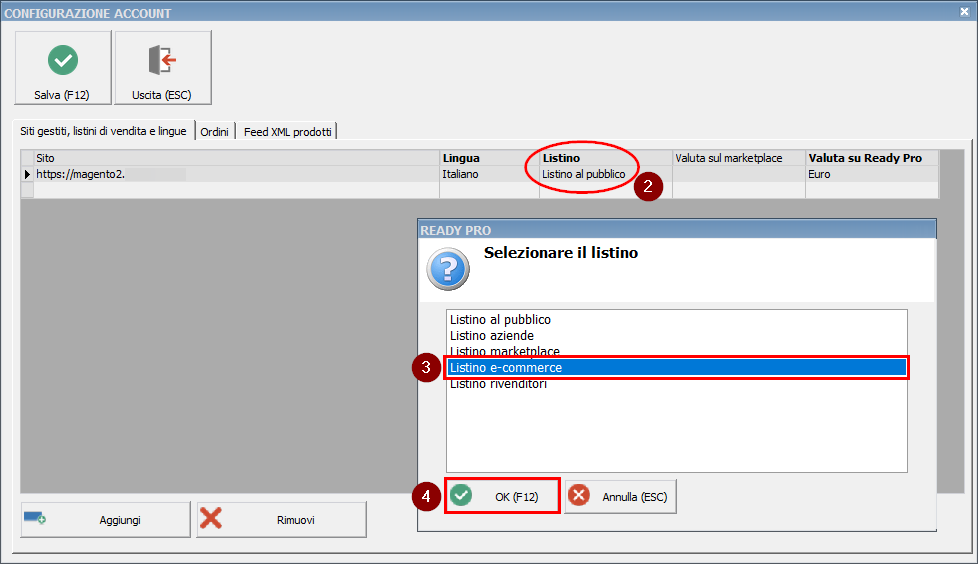
Task: Click the Listino cell of the magento2 row
Action: point(584,174)
